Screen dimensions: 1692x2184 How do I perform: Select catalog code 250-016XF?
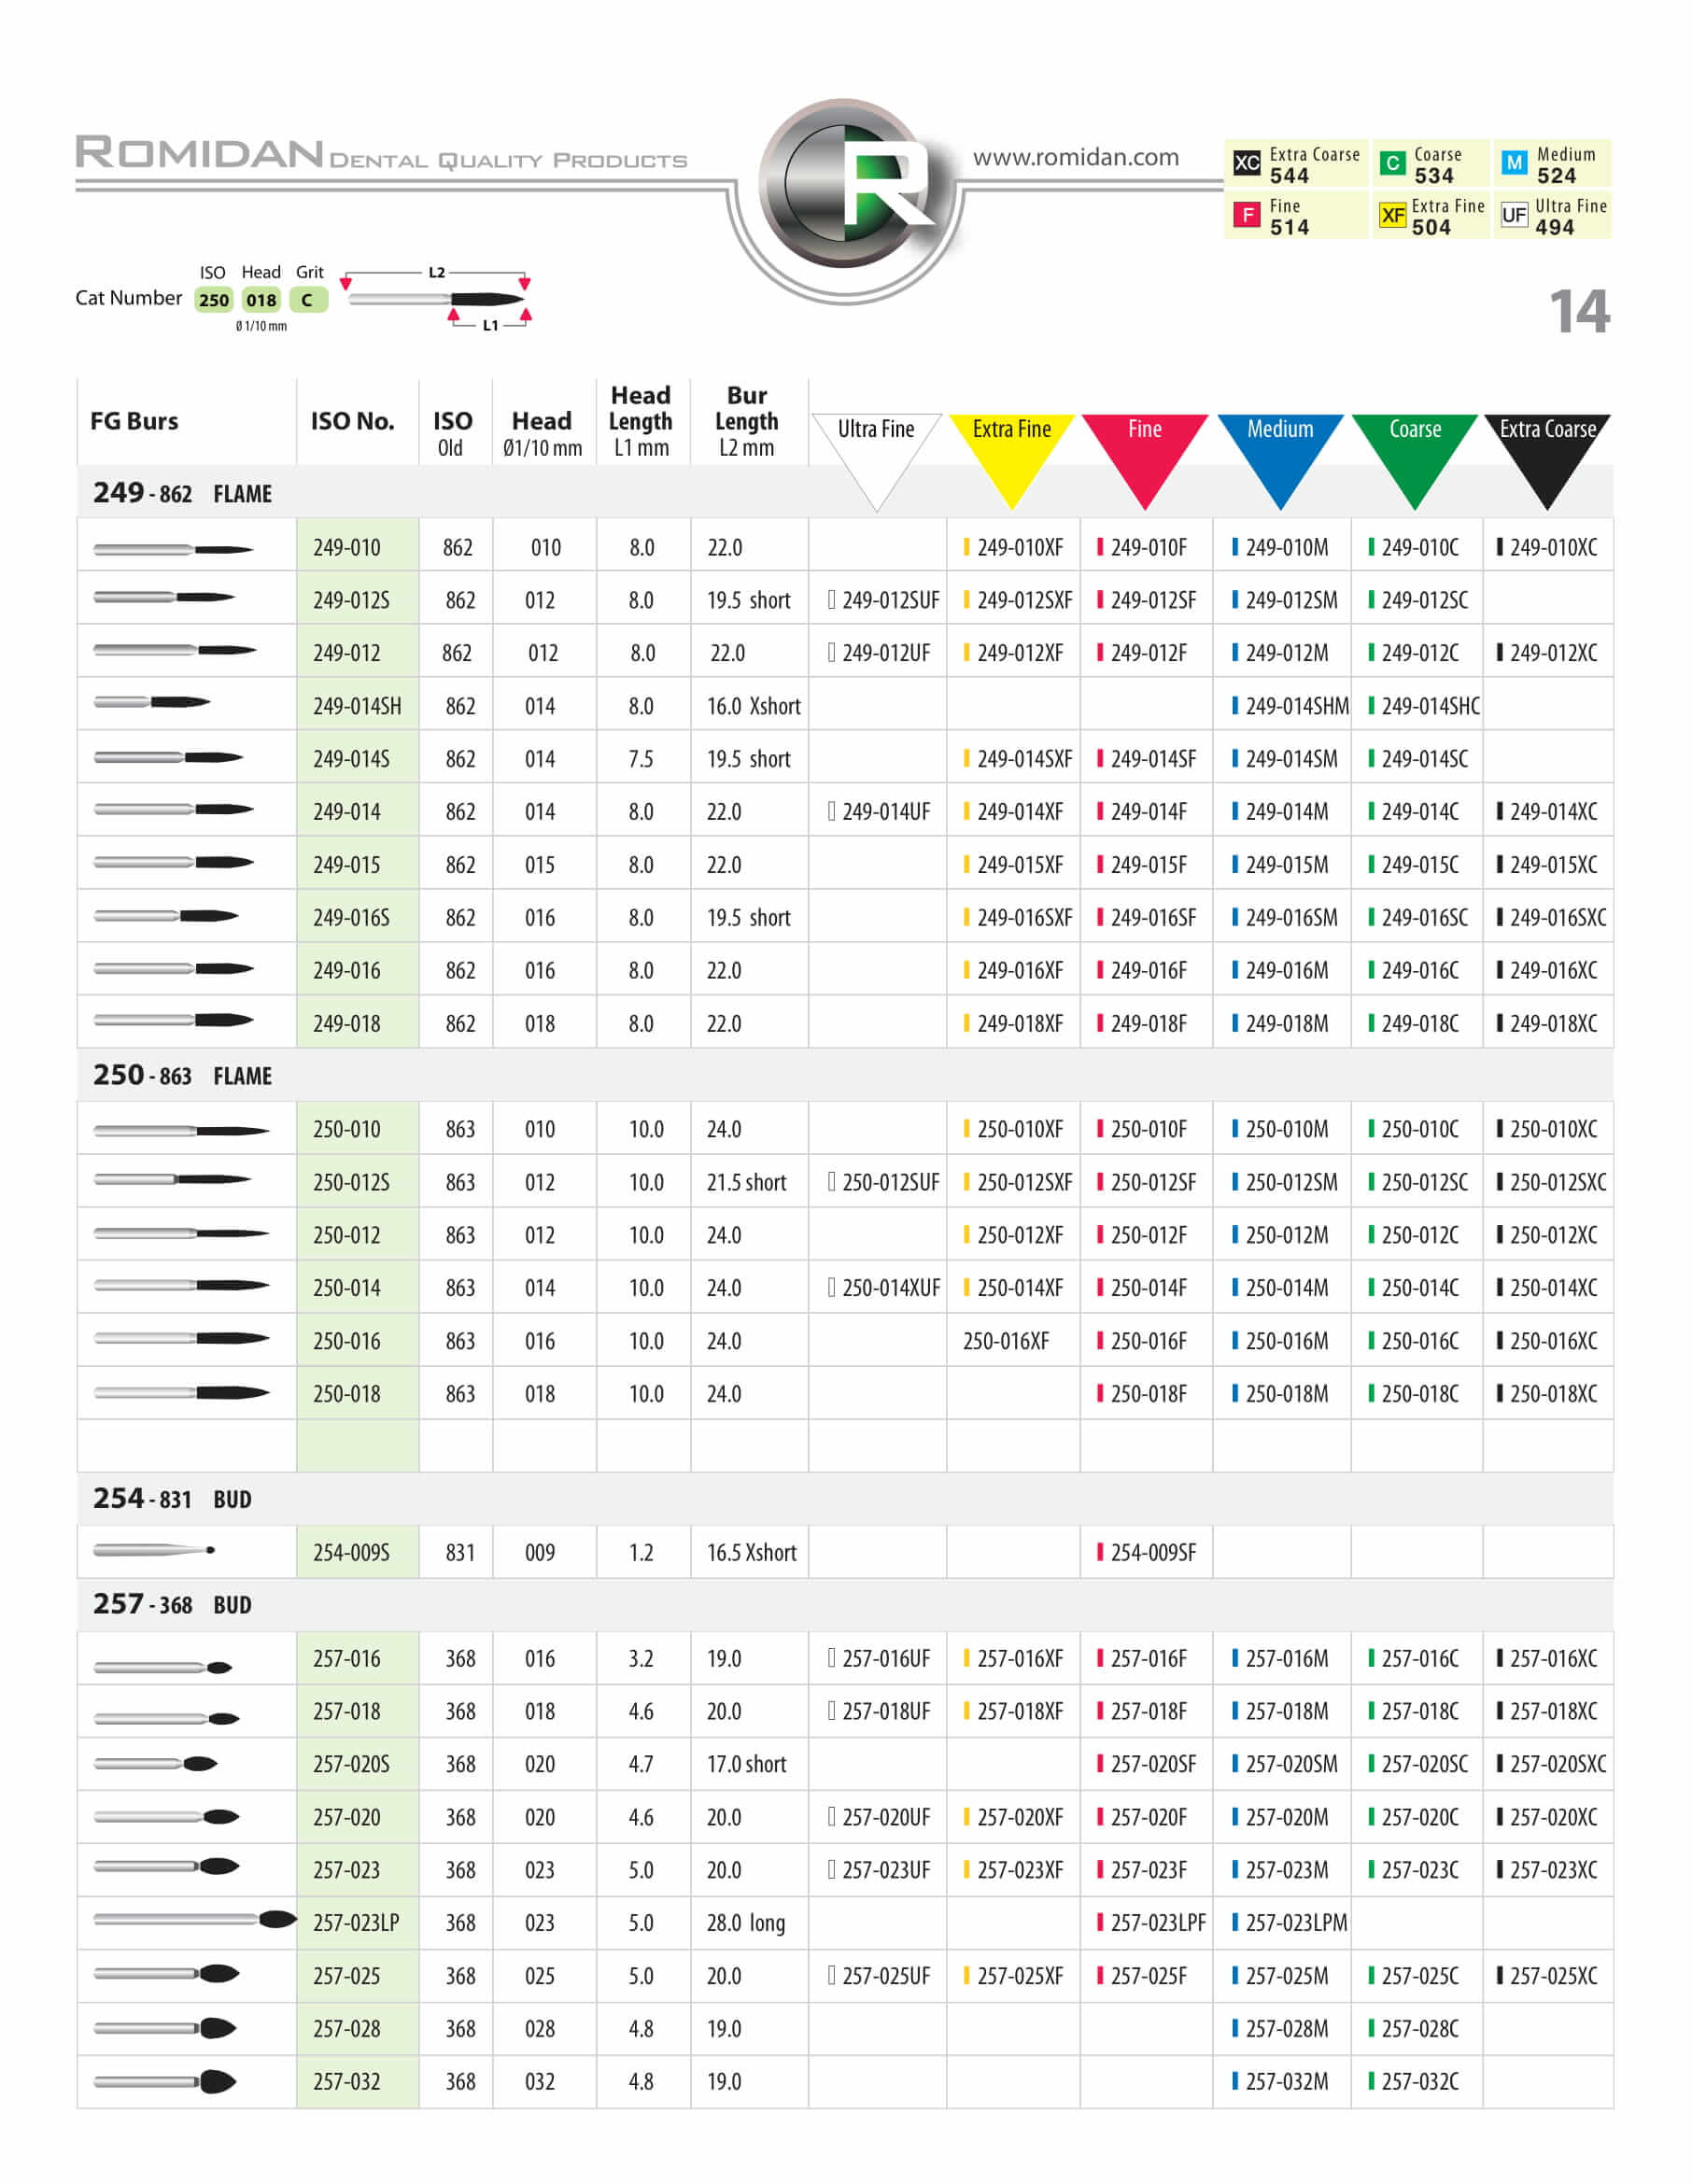[1006, 1340]
